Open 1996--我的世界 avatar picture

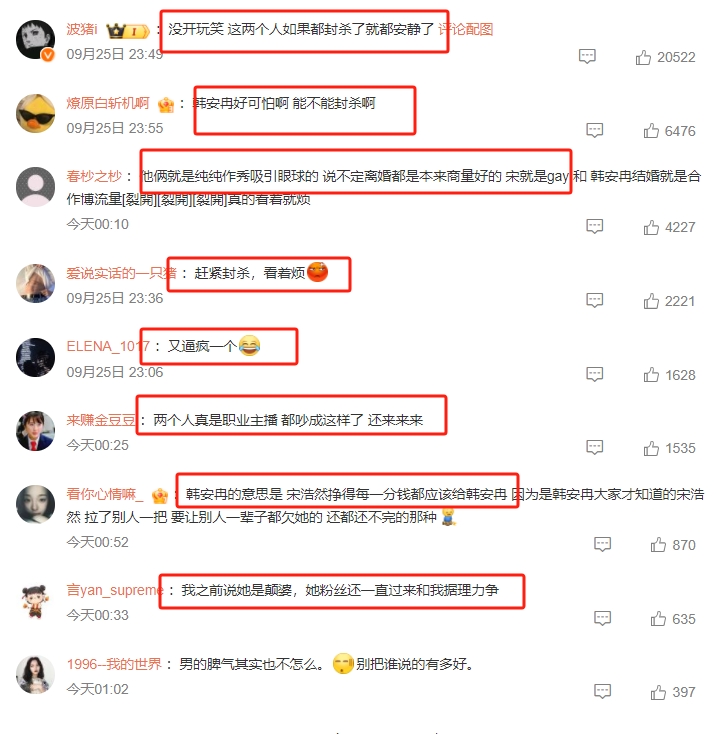[36, 675]
